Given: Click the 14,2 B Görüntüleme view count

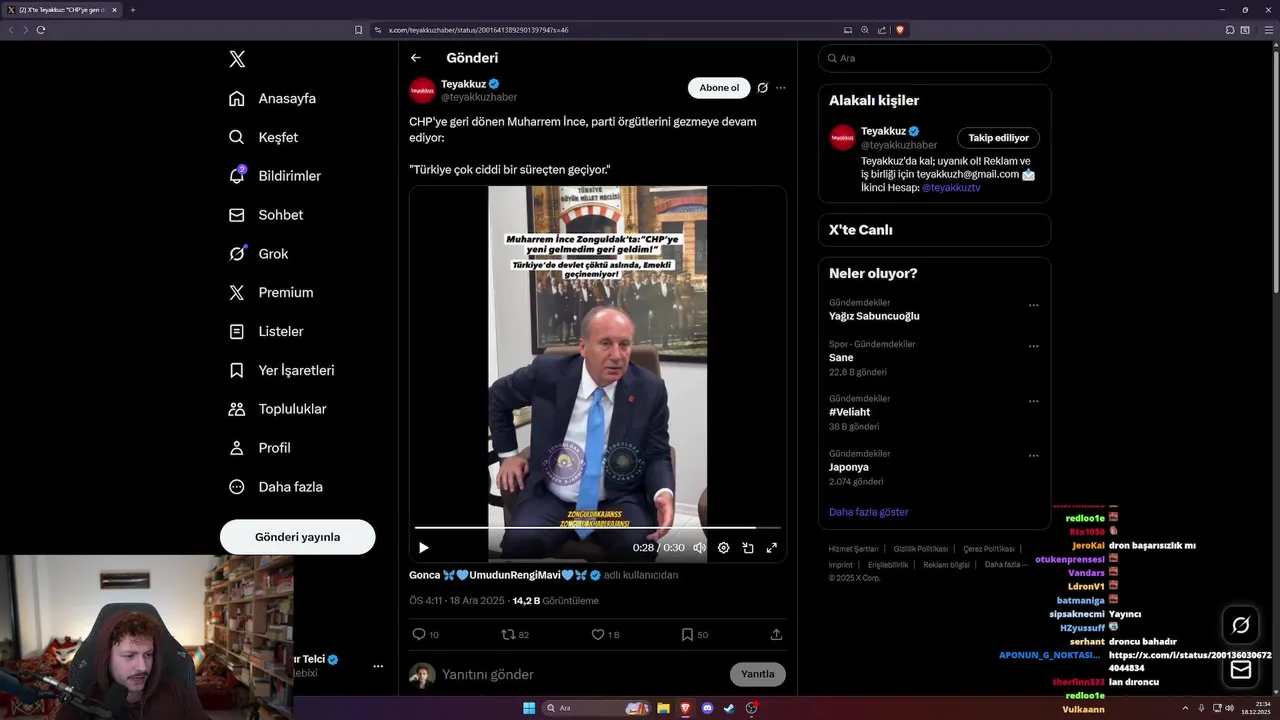Looking at the screenshot, I should pyautogui.click(x=555, y=601).
